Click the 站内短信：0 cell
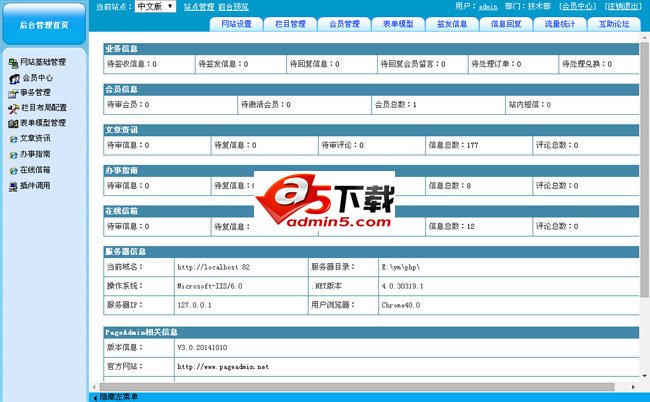The height and width of the screenshot is (402, 650). pyautogui.click(x=572, y=105)
